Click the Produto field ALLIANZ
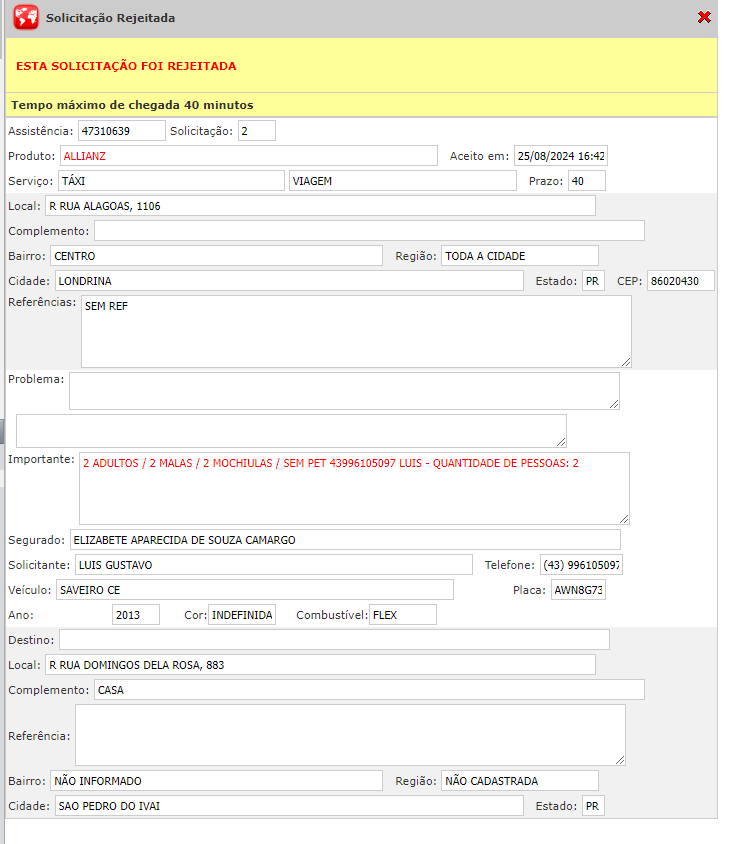 pyautogui.click(x=249, y=156)
